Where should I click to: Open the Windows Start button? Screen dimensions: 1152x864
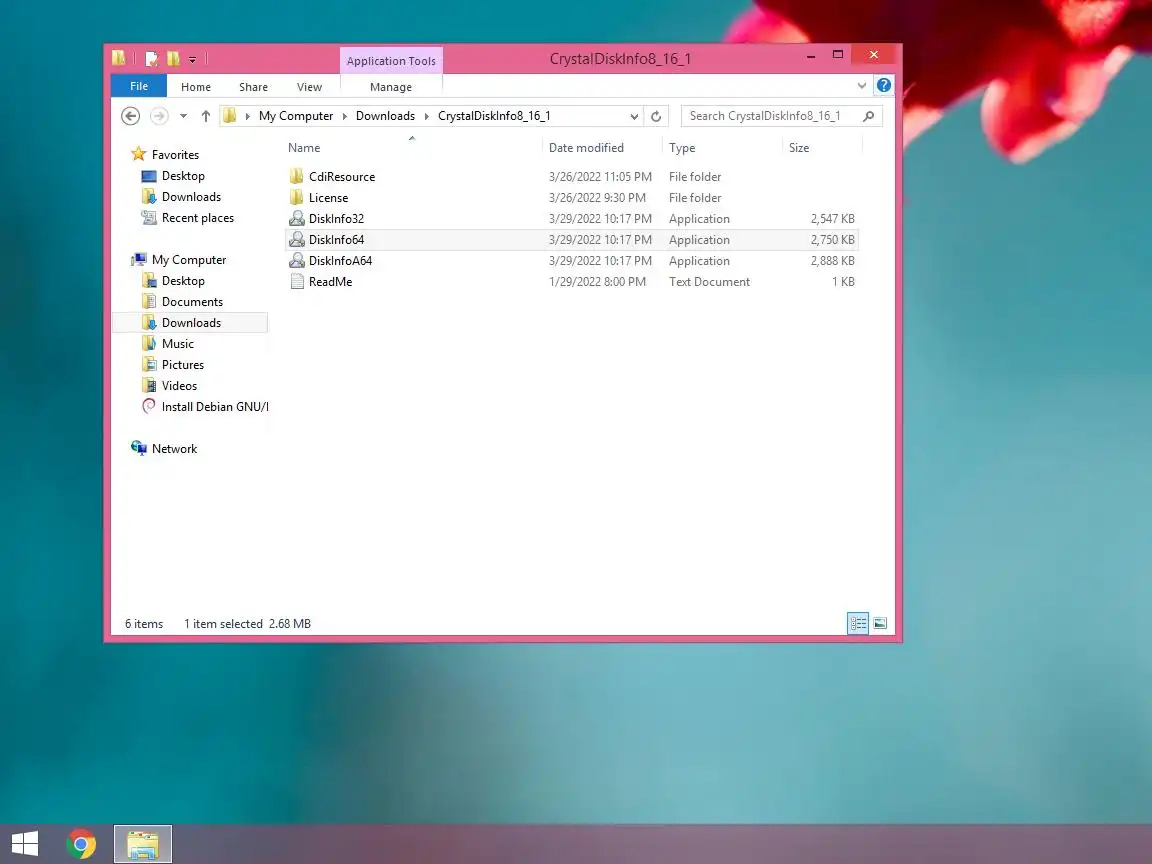[25, 844]
